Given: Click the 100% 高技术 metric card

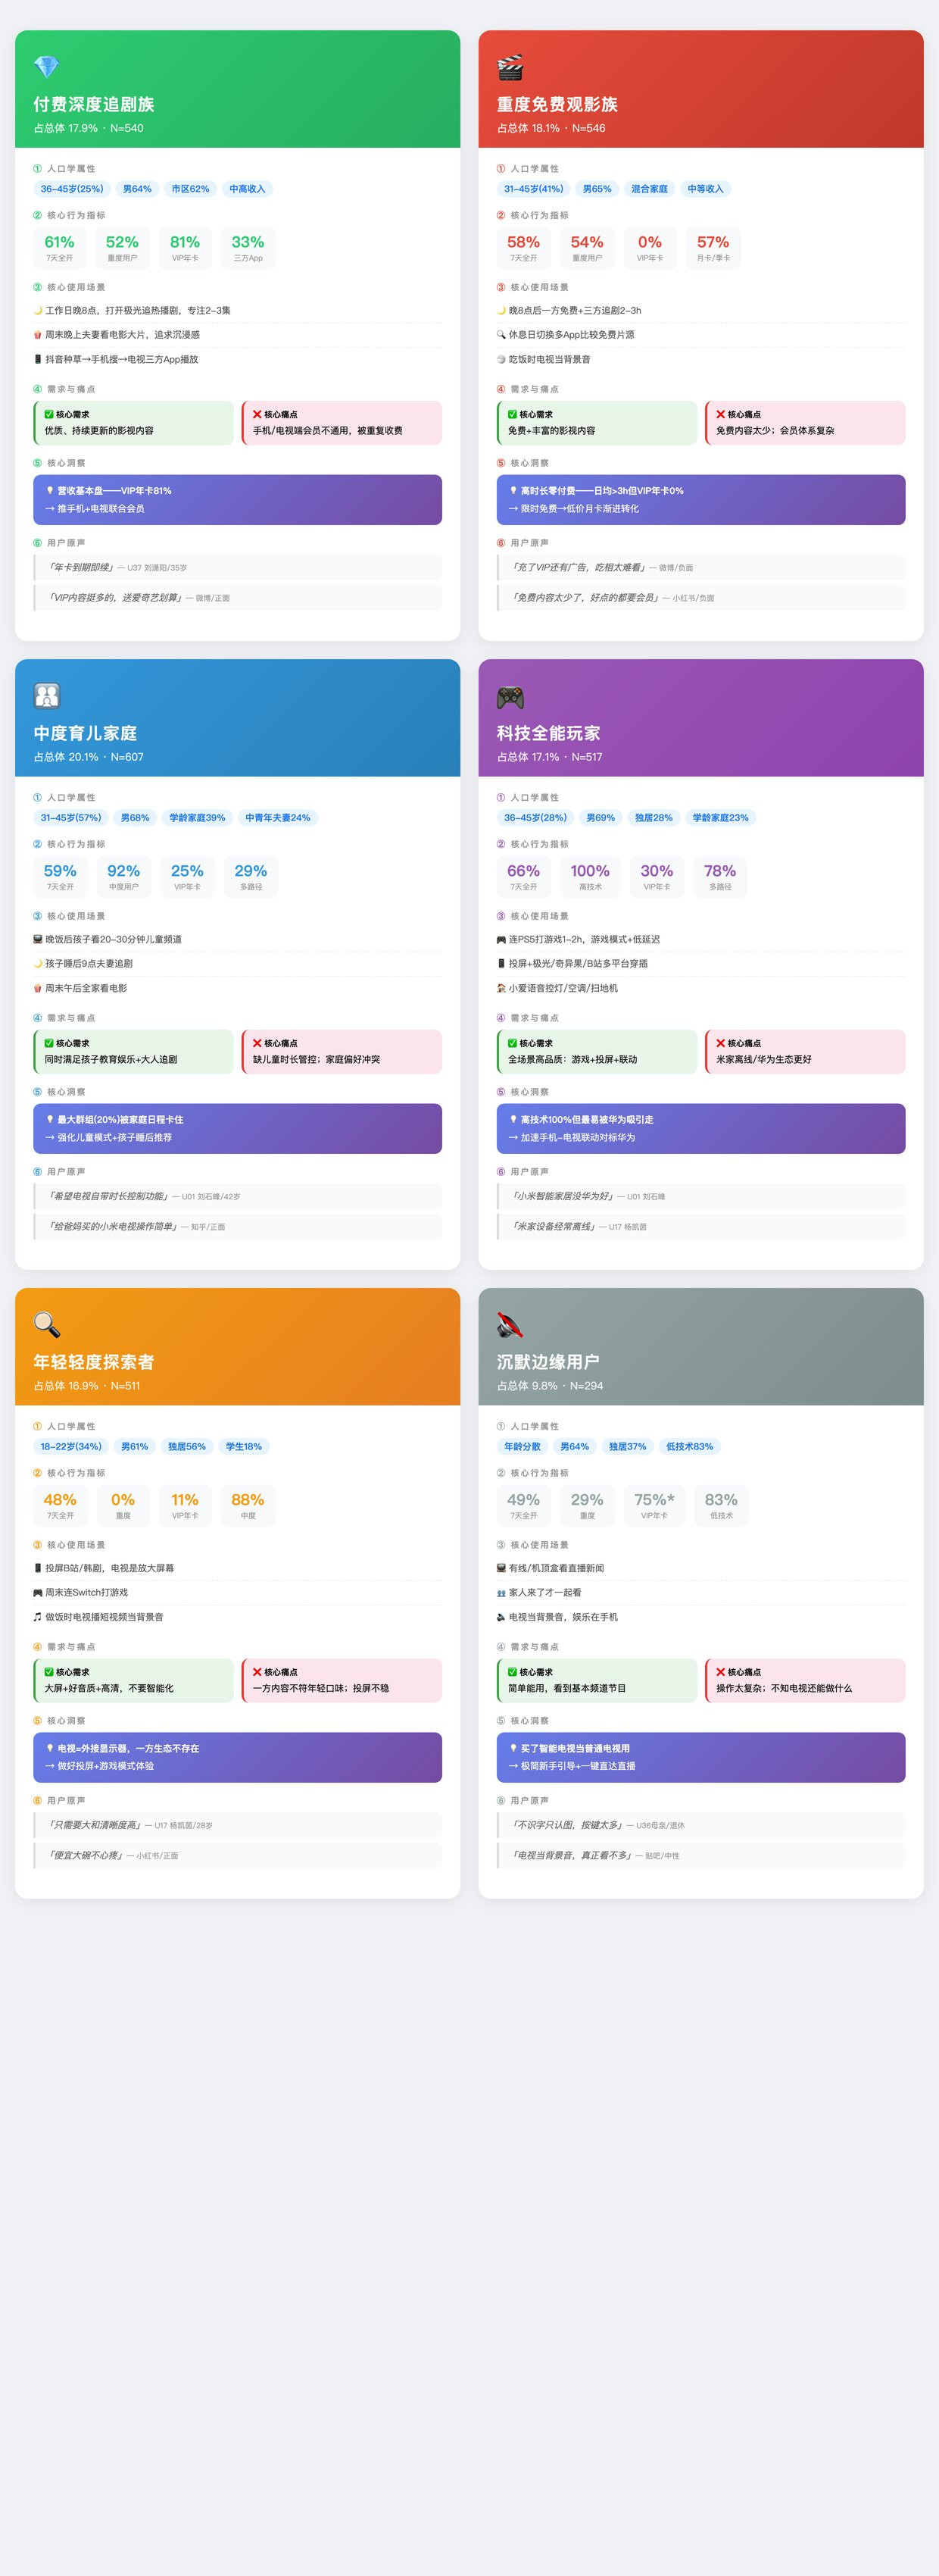Looking at the screenshot, I should (590, 877).
